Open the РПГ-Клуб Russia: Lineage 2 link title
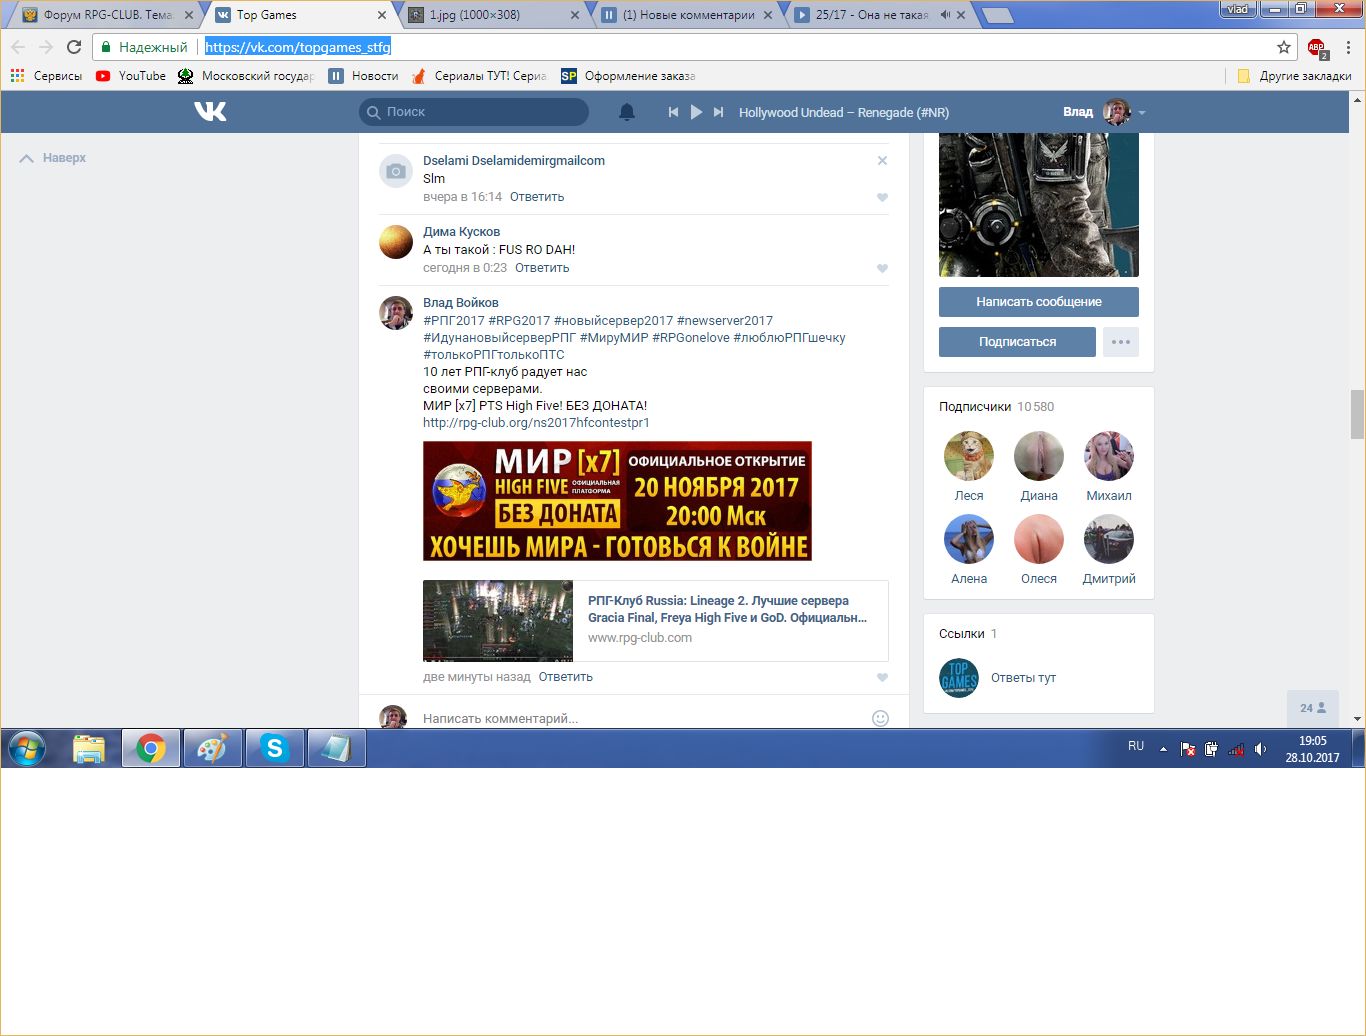Viewport: 1366px width, 1036px height. [727, 609]
